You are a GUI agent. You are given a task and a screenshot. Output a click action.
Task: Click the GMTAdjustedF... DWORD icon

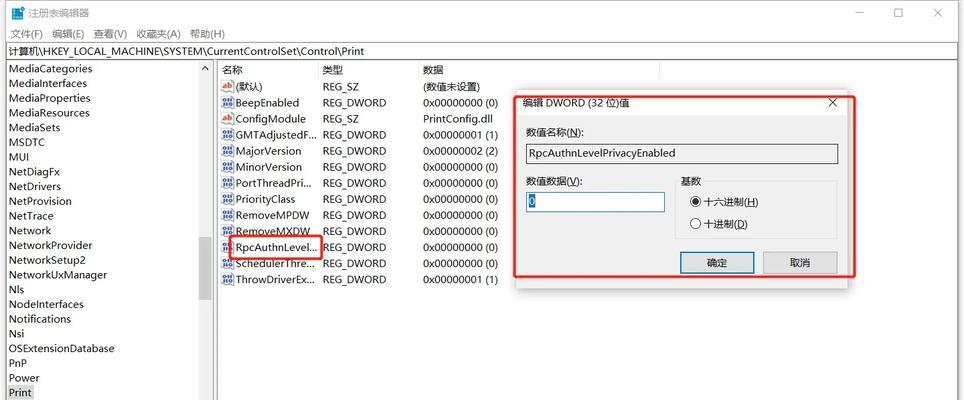click(227, 135)
